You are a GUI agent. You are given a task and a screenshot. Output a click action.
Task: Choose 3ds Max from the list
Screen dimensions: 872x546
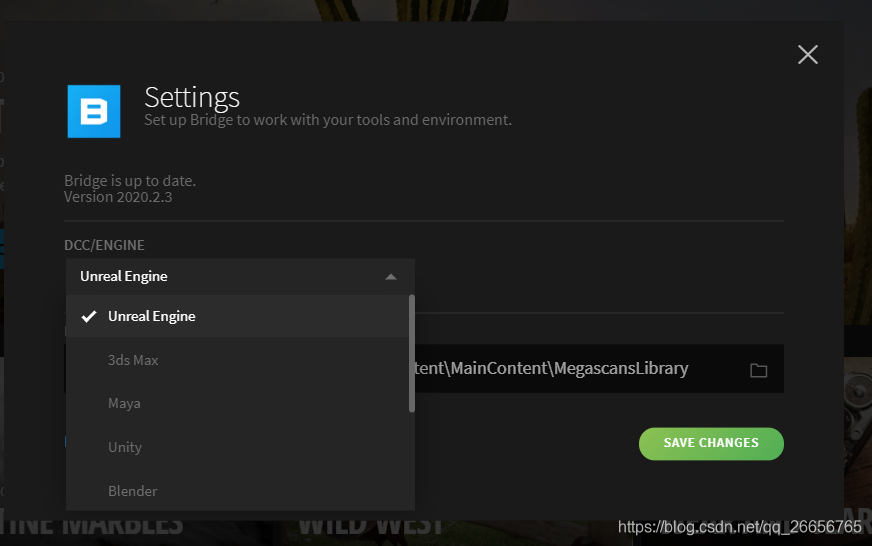click(238, 360)
